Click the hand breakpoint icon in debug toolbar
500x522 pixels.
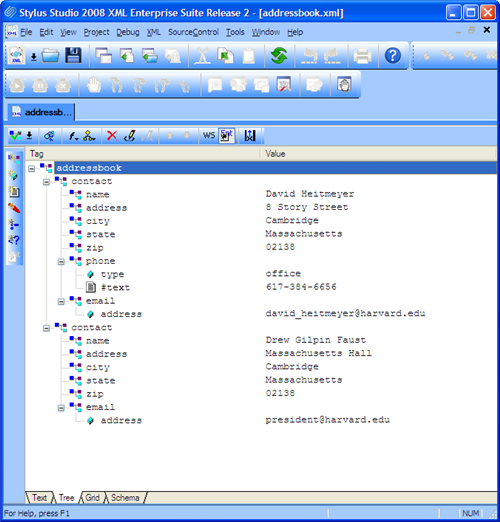tap(94, 85)
